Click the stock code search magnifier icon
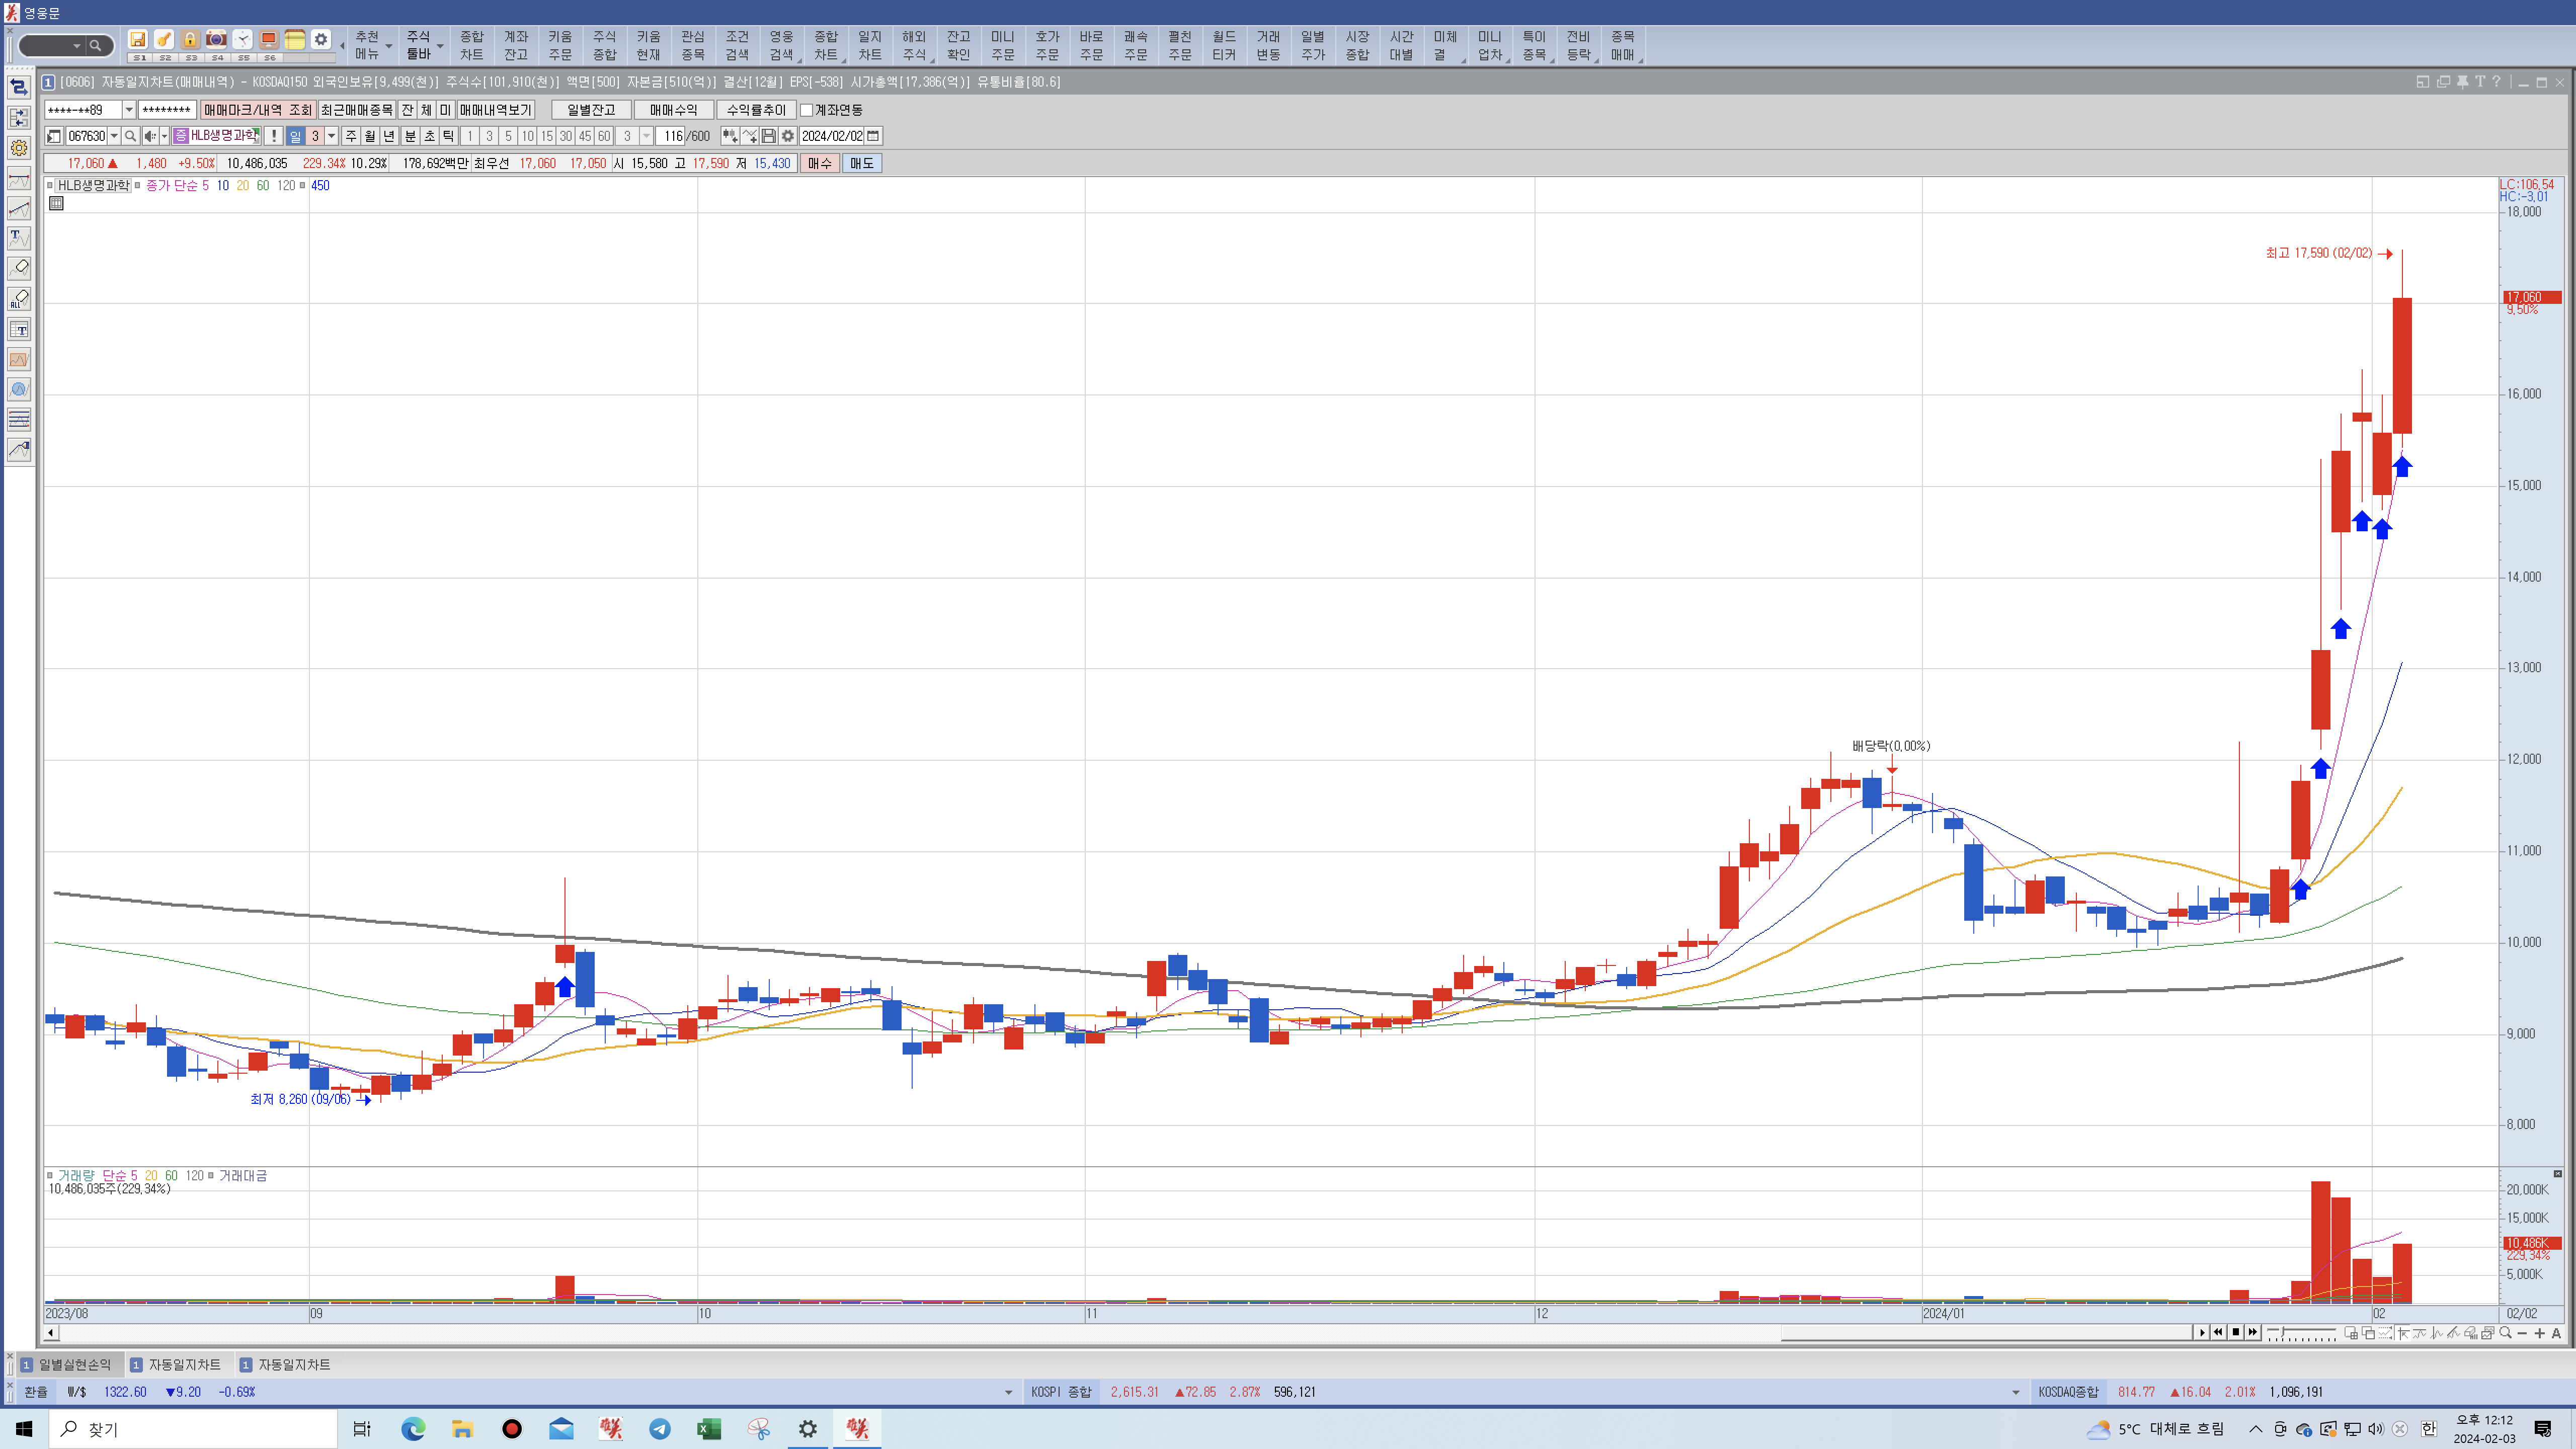Screen dimensions: 2576x1449 pos(130,136)
